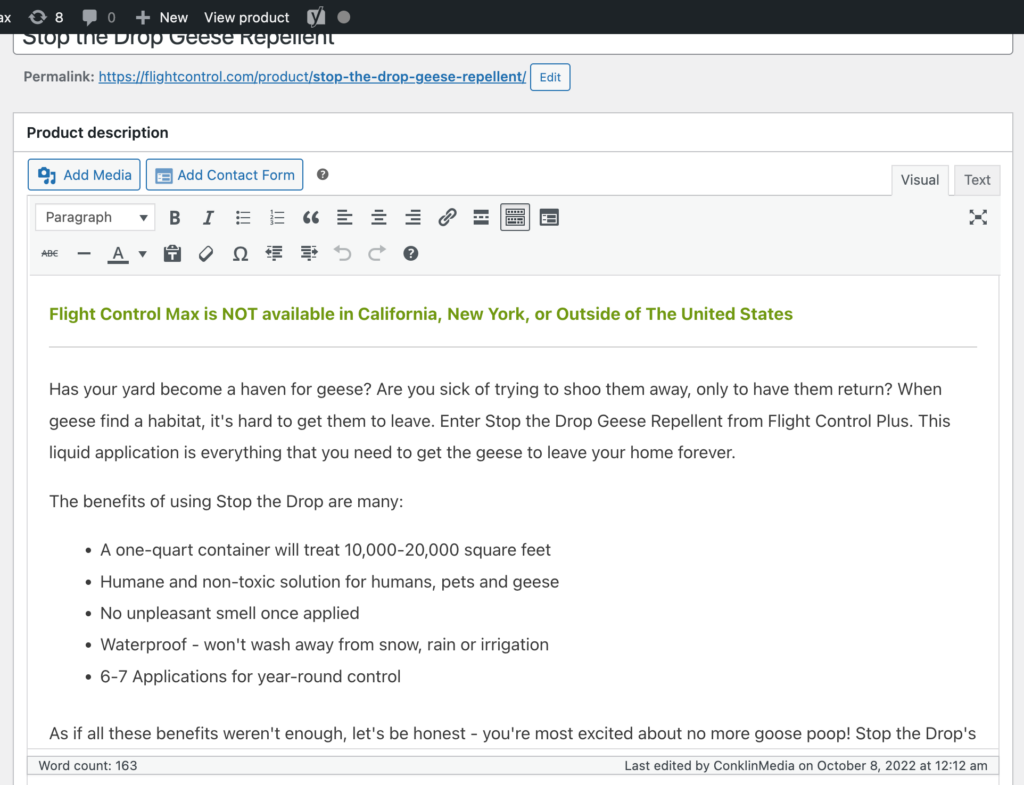Click the '6-7 Applications' bullet
The height and width of the screenshot is (785, 1024).
pos(250,677)
